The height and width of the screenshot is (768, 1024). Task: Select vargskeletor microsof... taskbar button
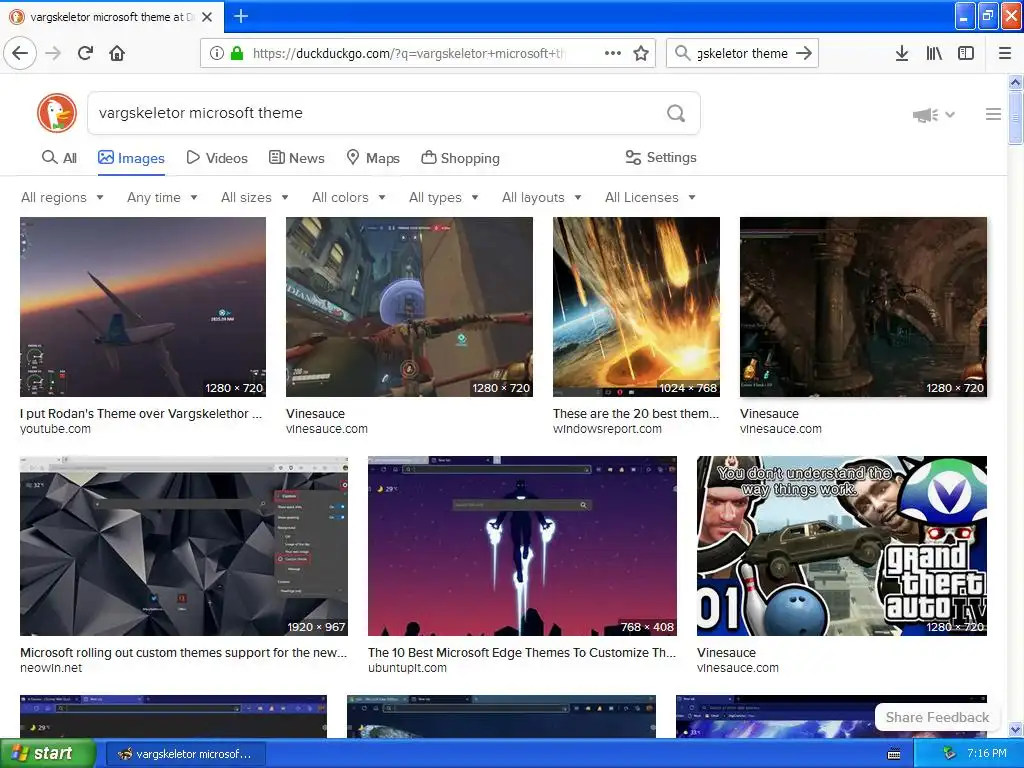(185, 754)
